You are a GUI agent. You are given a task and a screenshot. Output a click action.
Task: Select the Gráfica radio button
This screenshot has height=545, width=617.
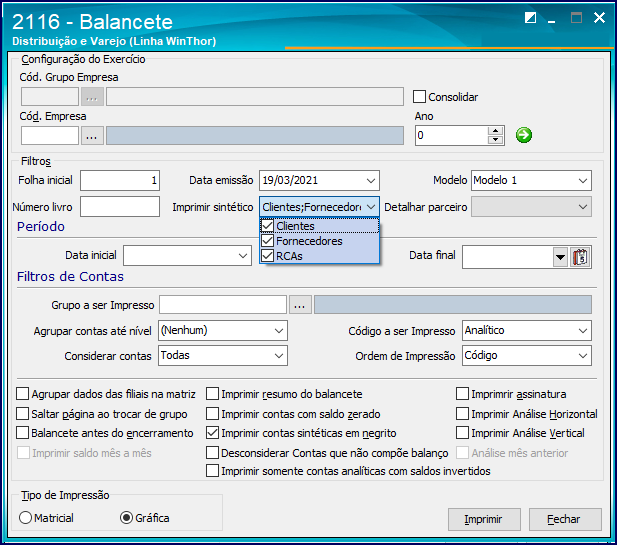126,518
